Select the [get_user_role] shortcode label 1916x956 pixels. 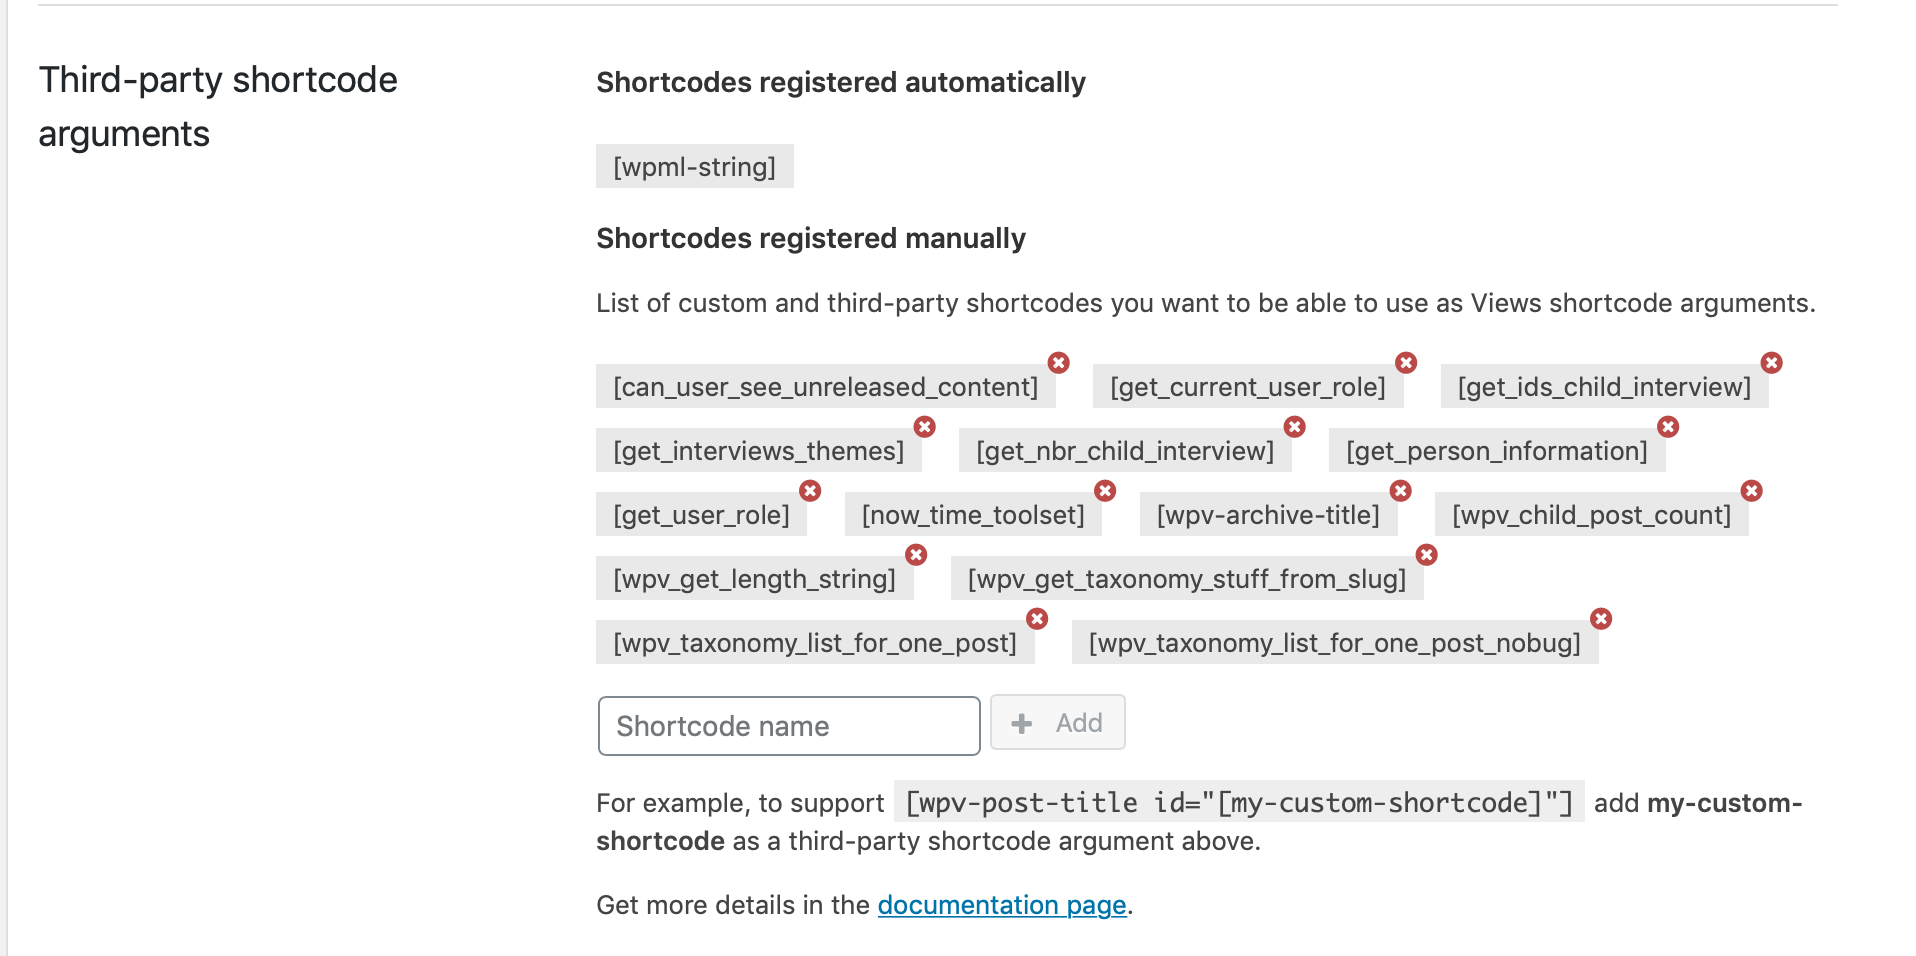pyautogui.click(x=702, y=515)
